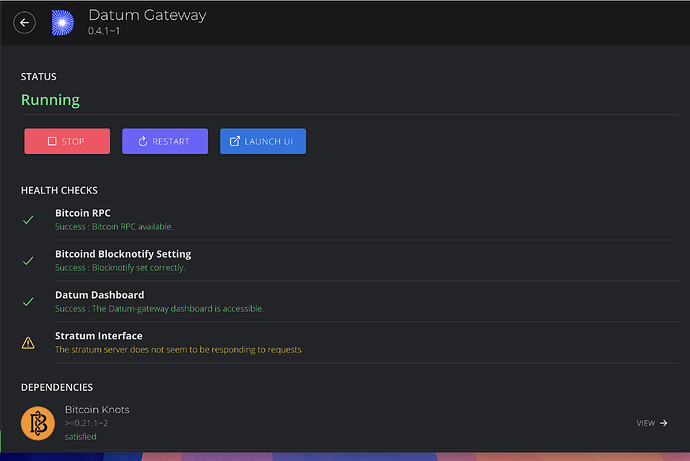This screenshot has width=690, height=461.
Task: Click the Bitcoin Knots dependency name
Action: pyautogui.click(x=97, y=410)
